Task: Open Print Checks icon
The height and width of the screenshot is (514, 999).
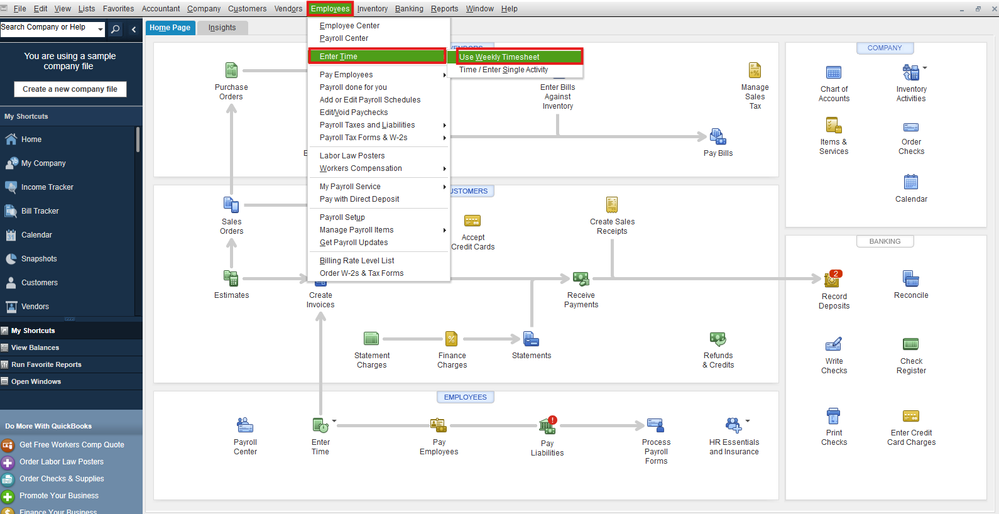Action: [834, 417]
